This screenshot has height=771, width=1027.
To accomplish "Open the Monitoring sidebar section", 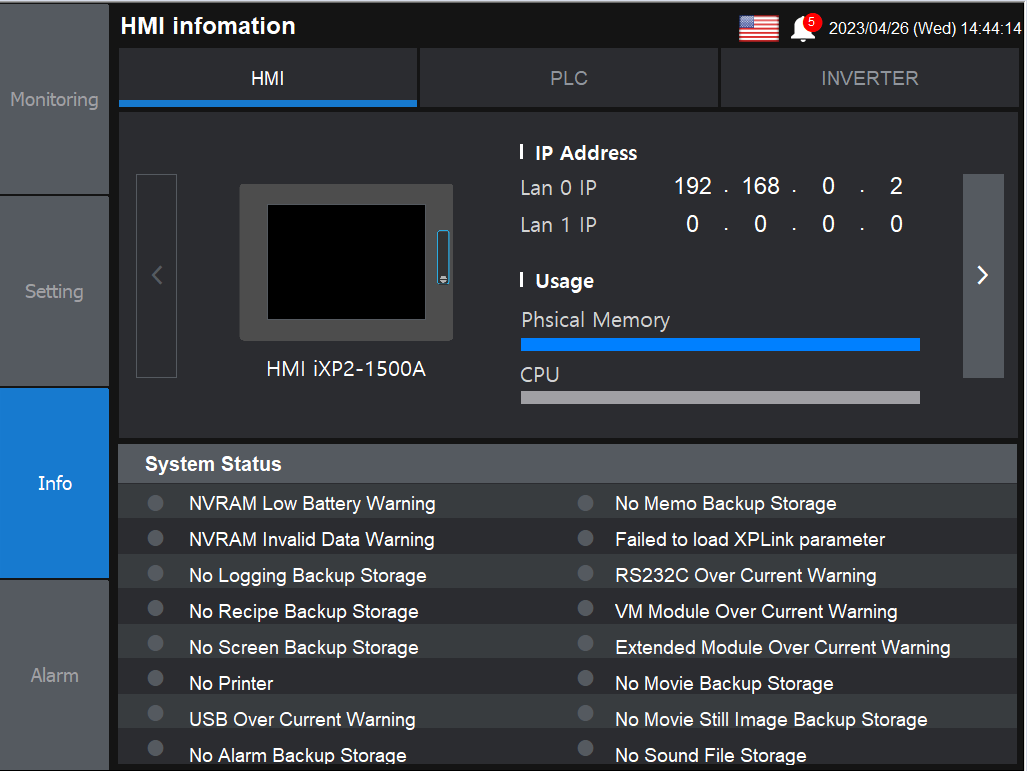I will coord(54,100).
